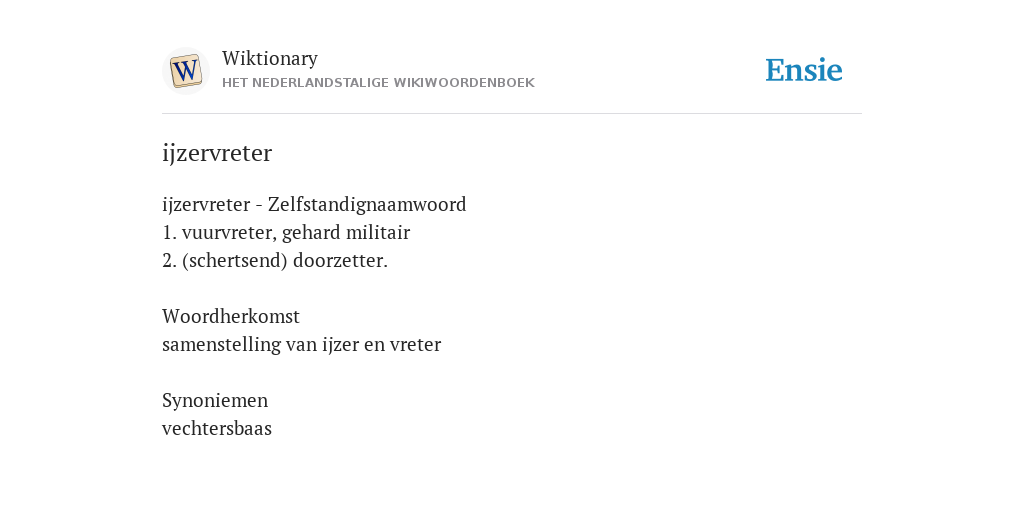Click definition 2 '(schertsend) doorzetter.'
This screenshot has height=512, width=1024.
(x=275, y=261)
